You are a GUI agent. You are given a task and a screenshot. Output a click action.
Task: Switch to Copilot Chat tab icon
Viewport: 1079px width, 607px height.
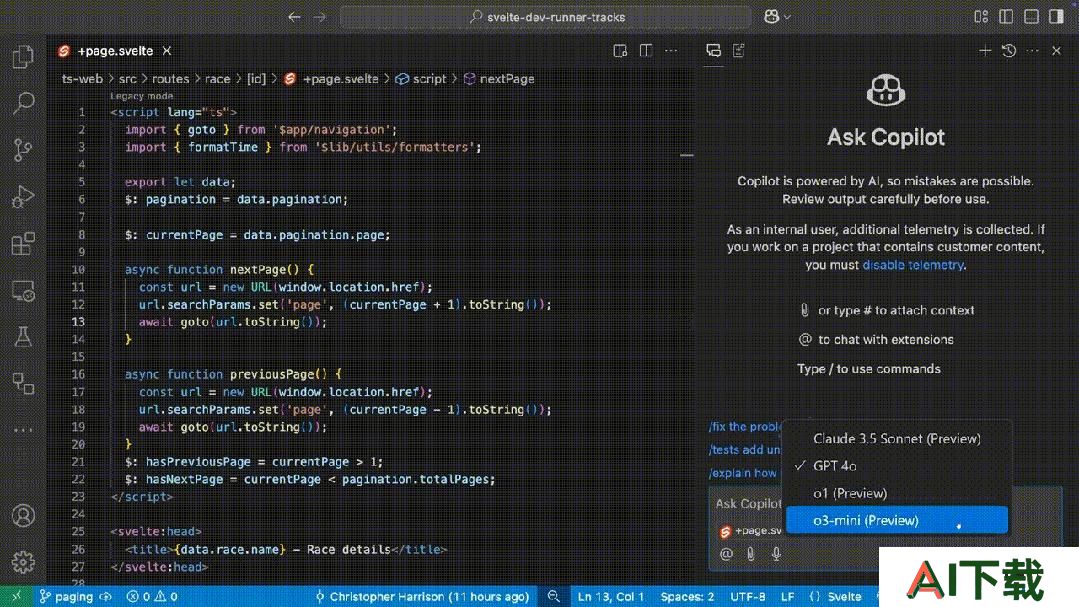[x=714, y=50]
